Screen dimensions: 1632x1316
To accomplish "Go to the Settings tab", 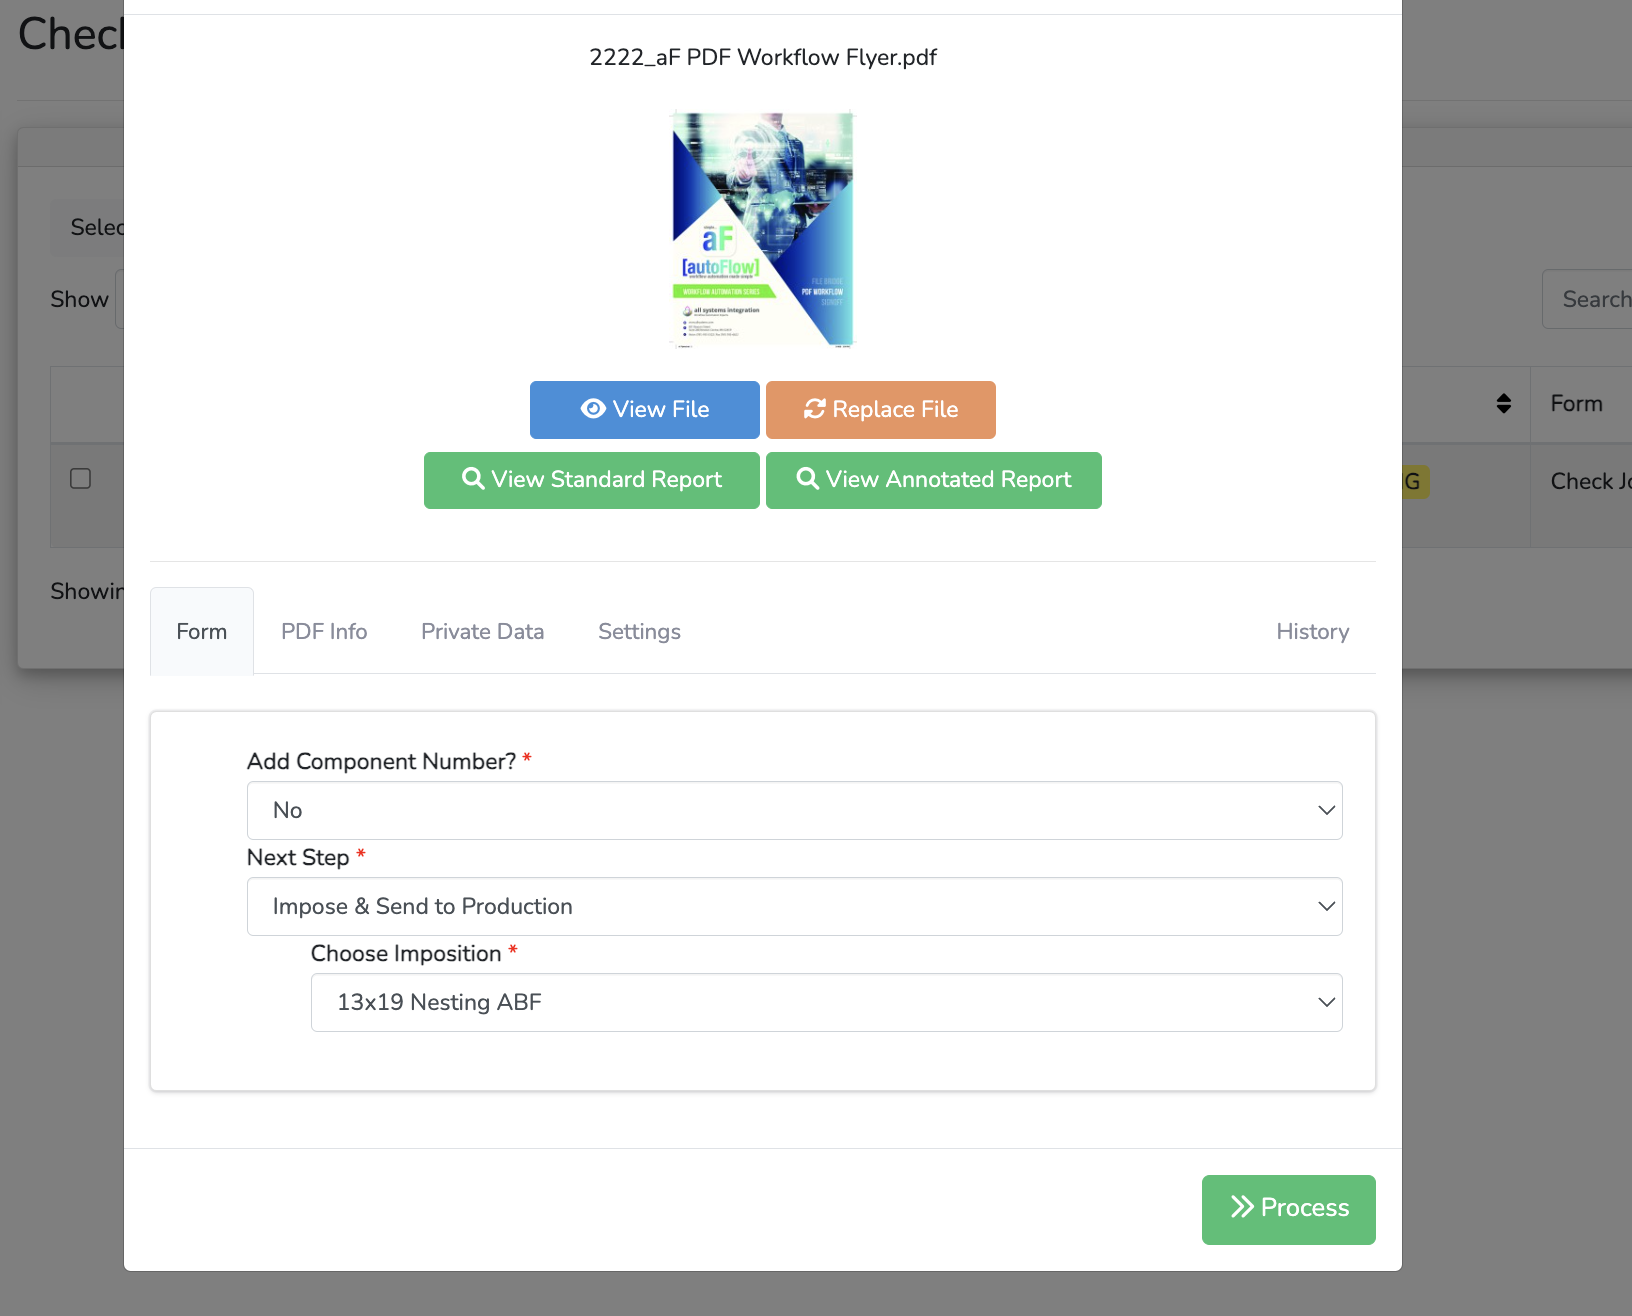I will click(639, 631).
